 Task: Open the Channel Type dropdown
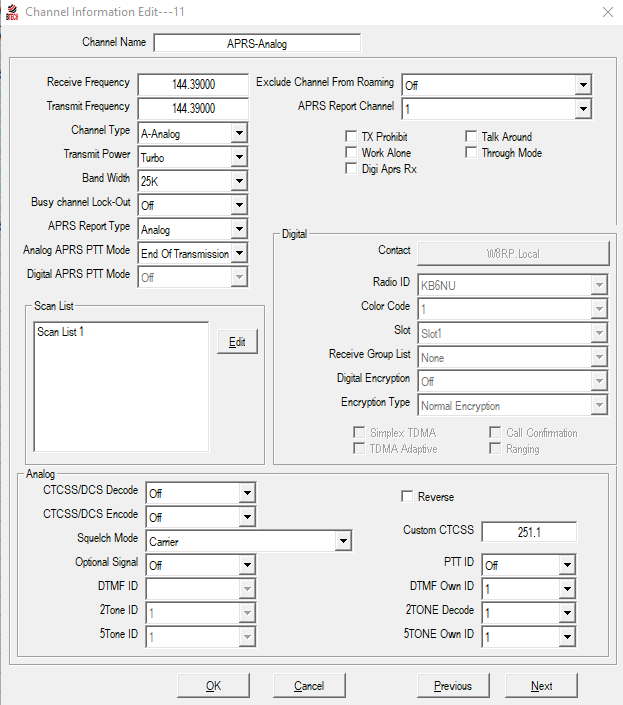[239, 133]
